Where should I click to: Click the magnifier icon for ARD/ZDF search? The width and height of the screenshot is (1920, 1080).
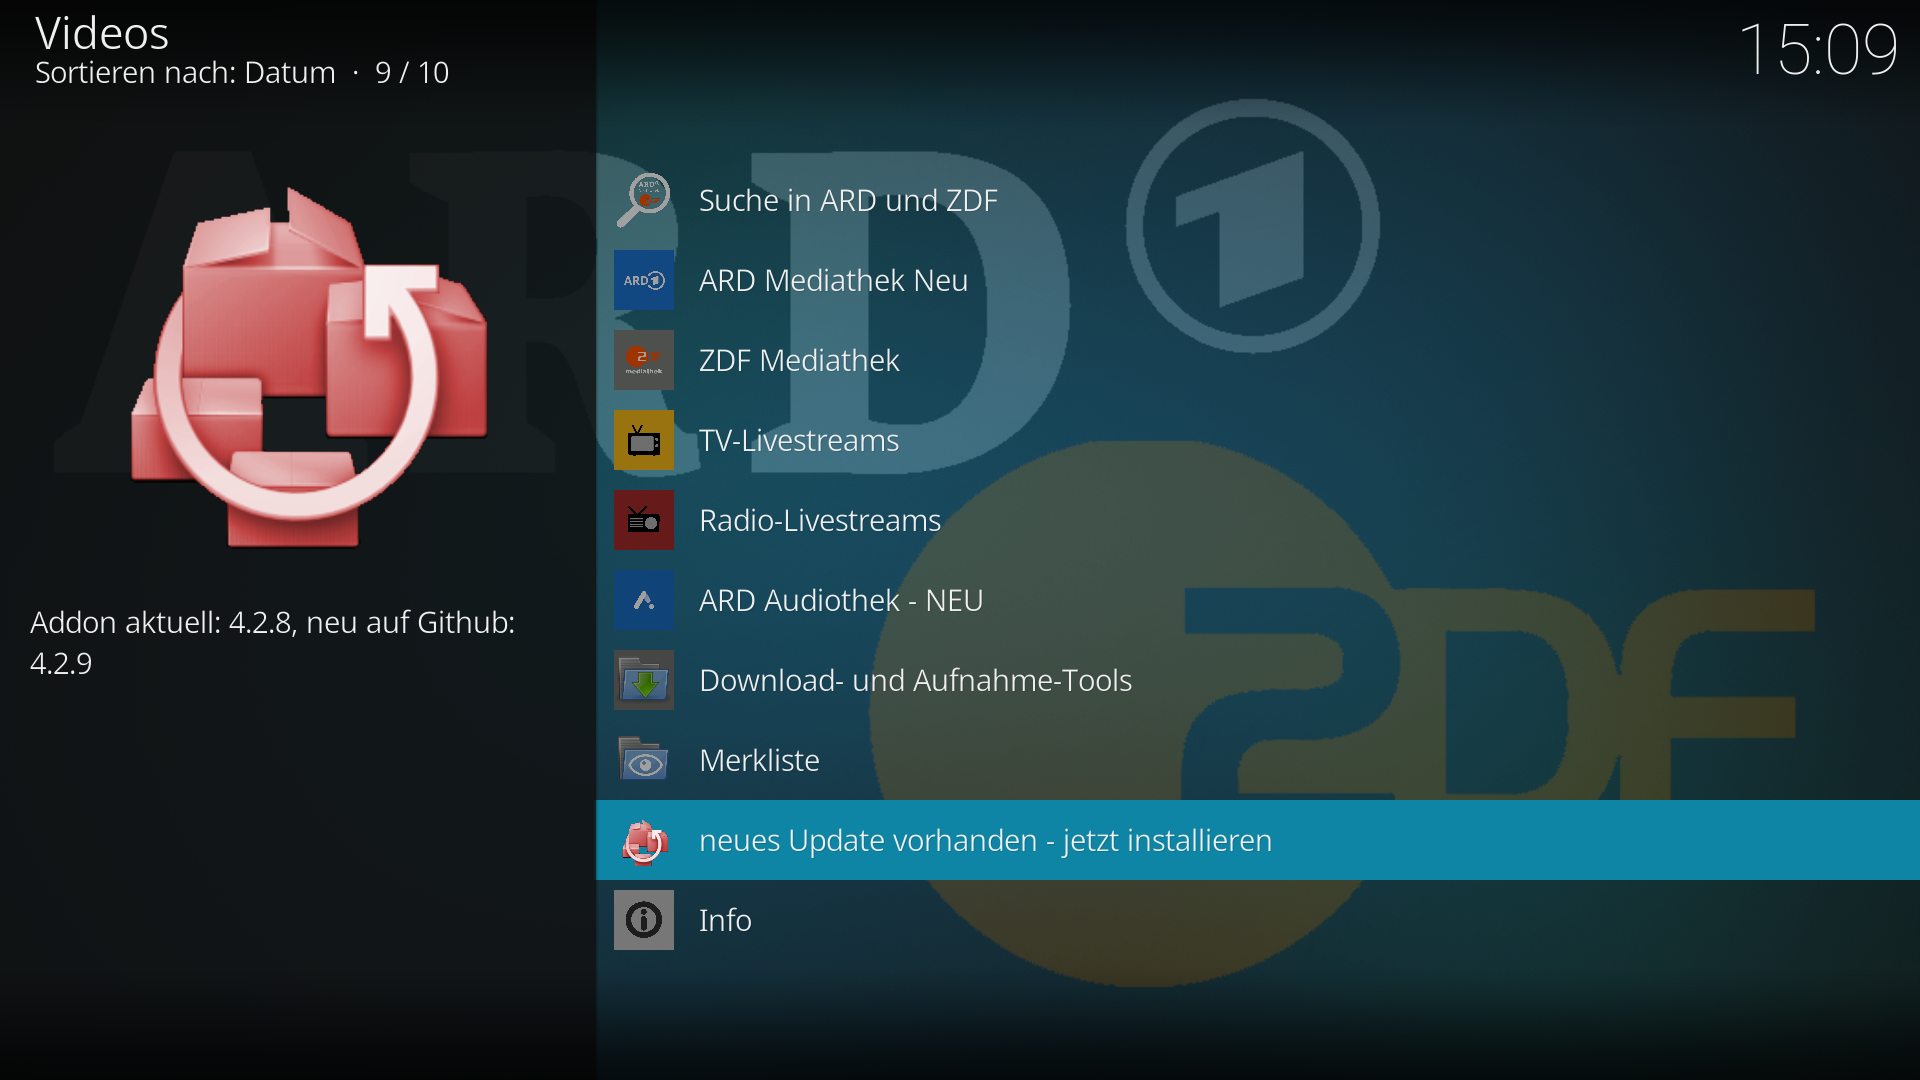[x=643, y=200]
